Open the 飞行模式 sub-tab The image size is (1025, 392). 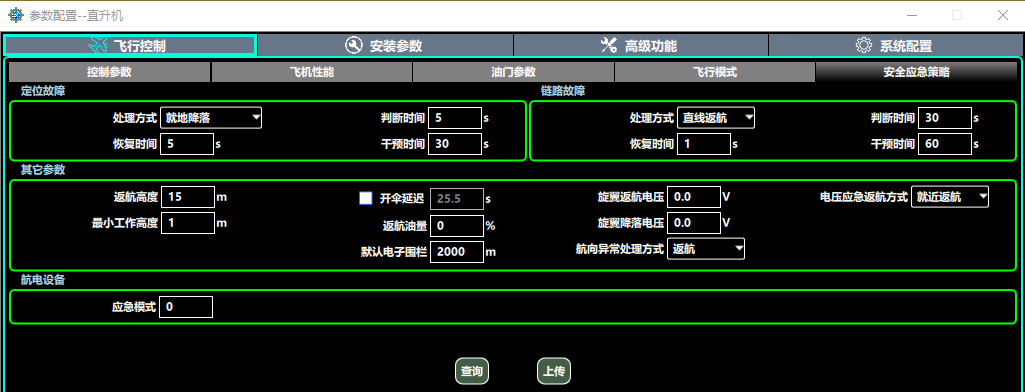714,72
